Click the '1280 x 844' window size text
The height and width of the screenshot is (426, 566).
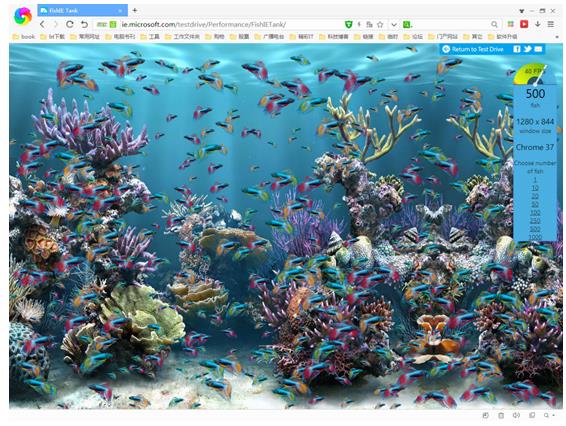535,122
